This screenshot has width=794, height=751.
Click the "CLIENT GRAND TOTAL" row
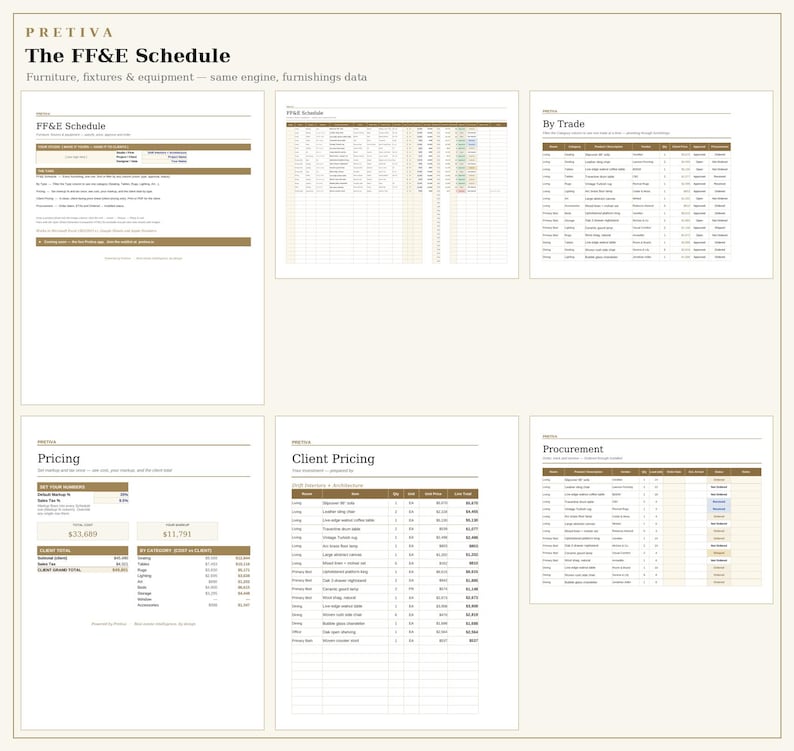(x=83, y=570)
